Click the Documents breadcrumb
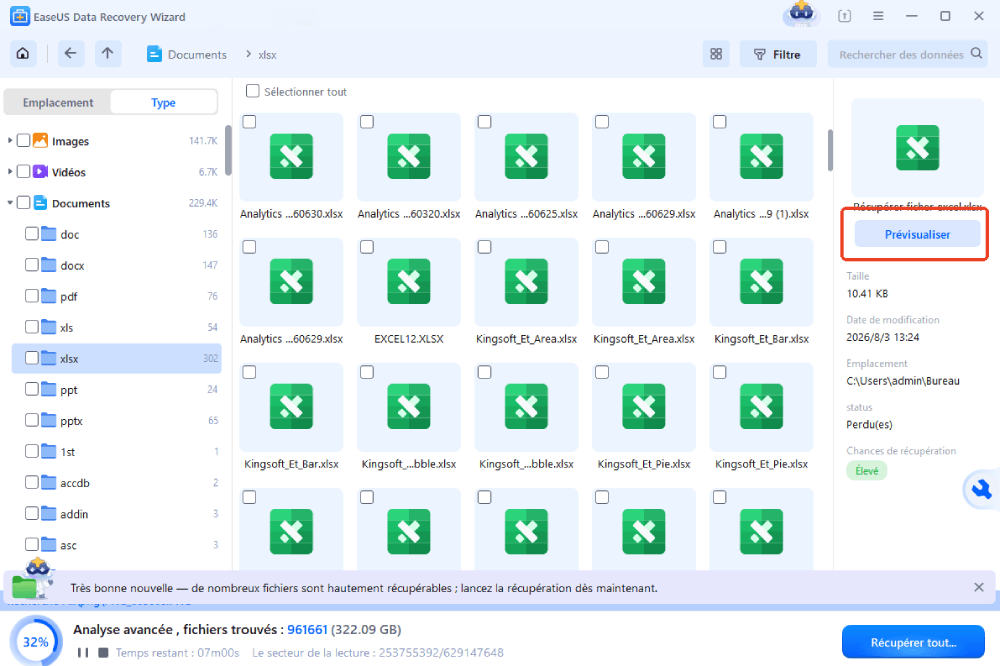This screenshot has width=1000, height=666. coord(197,55)
